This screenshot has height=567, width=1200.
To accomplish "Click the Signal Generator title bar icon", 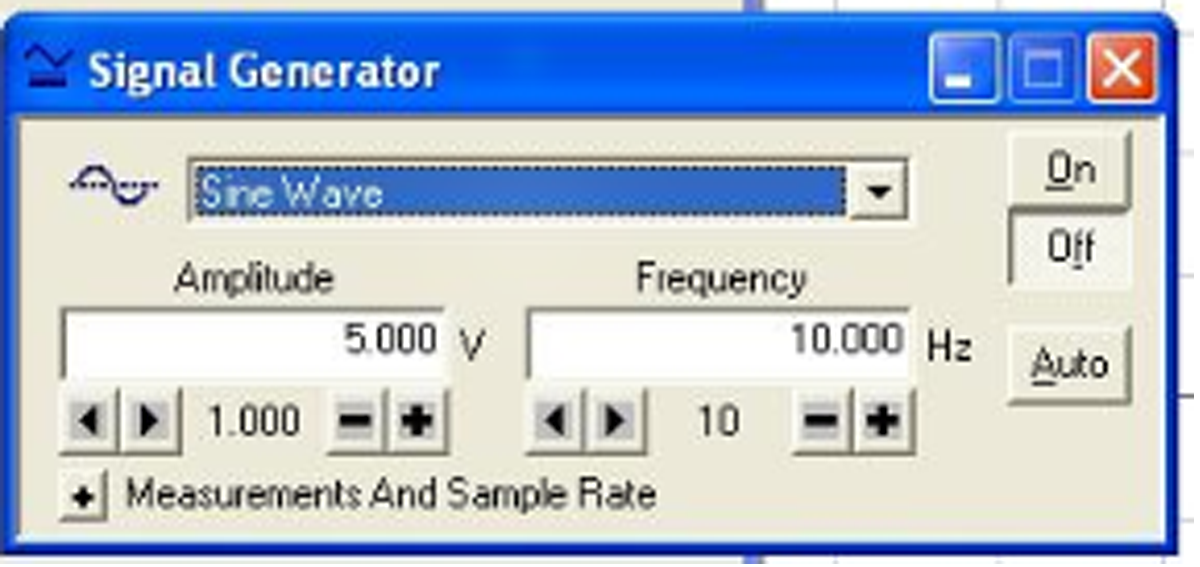I will coord(47,69).
